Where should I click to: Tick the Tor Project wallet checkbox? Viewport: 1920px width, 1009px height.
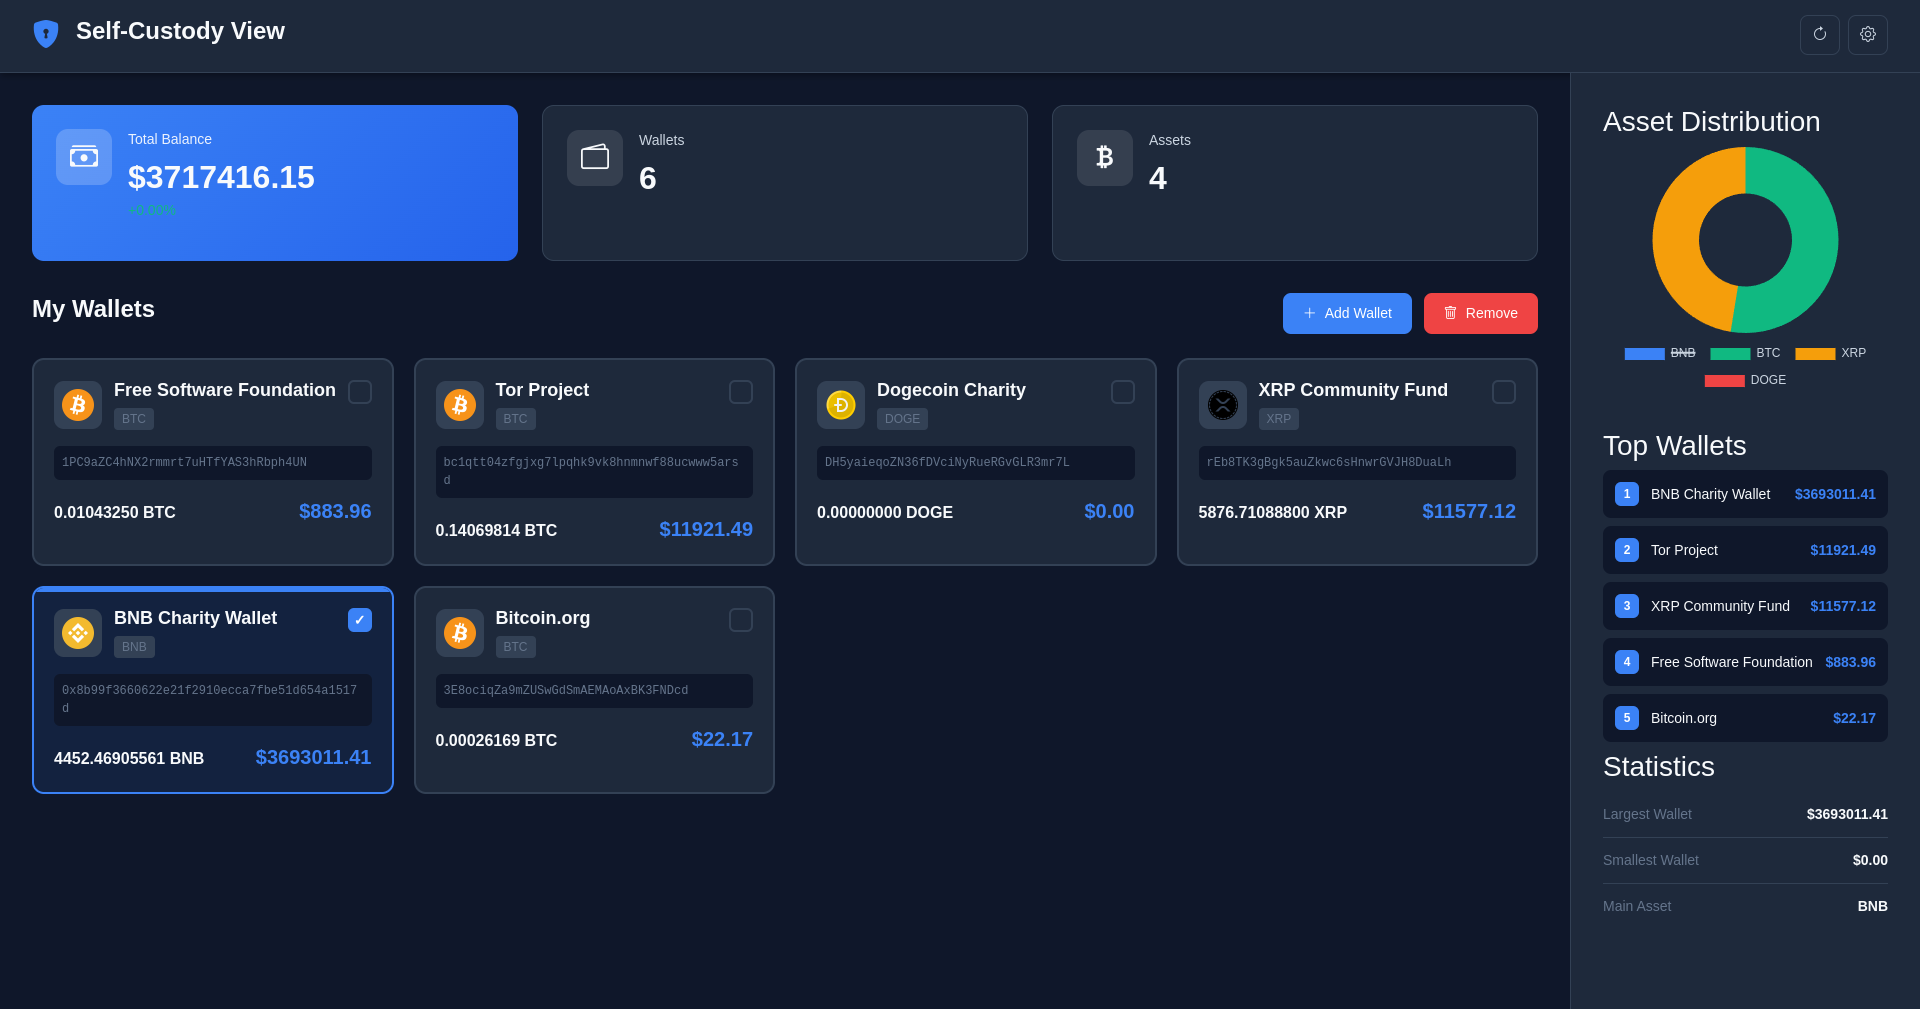[x=741, y=392]
